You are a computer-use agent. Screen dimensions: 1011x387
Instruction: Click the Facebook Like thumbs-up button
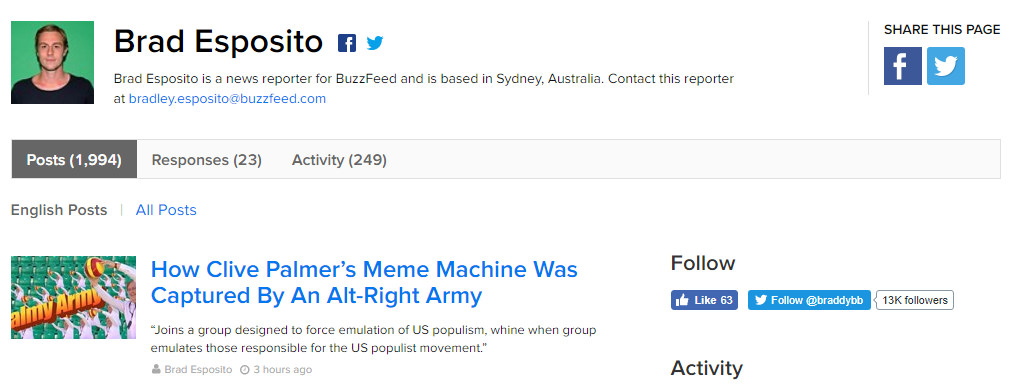704,300
